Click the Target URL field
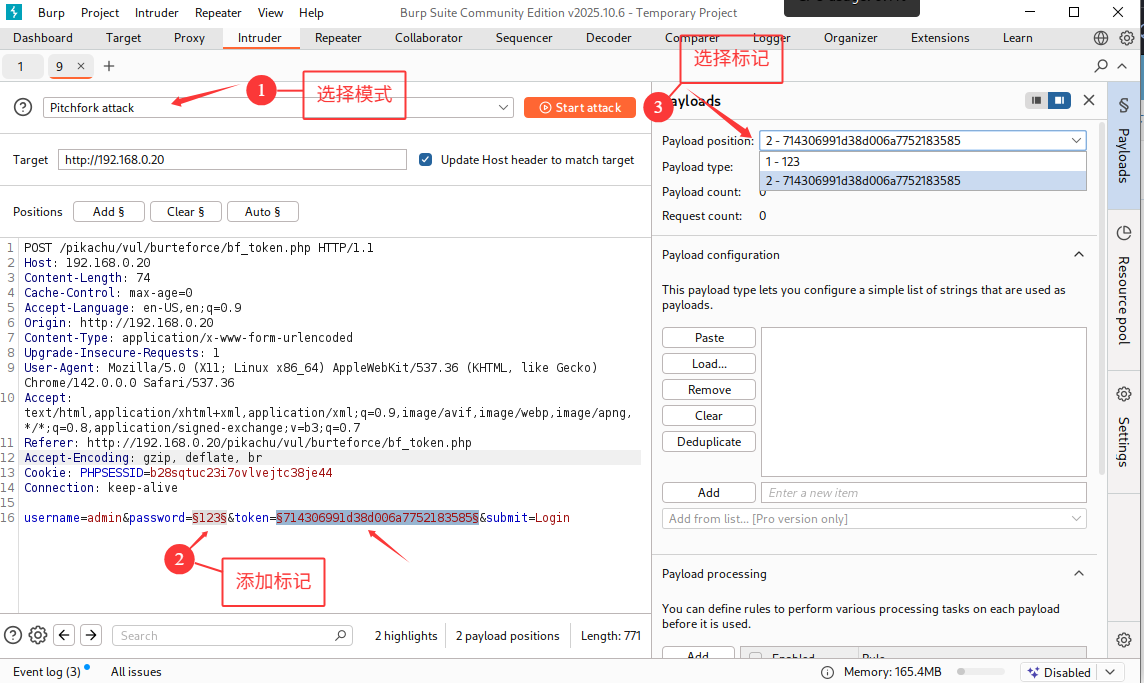 click(232, 159)
